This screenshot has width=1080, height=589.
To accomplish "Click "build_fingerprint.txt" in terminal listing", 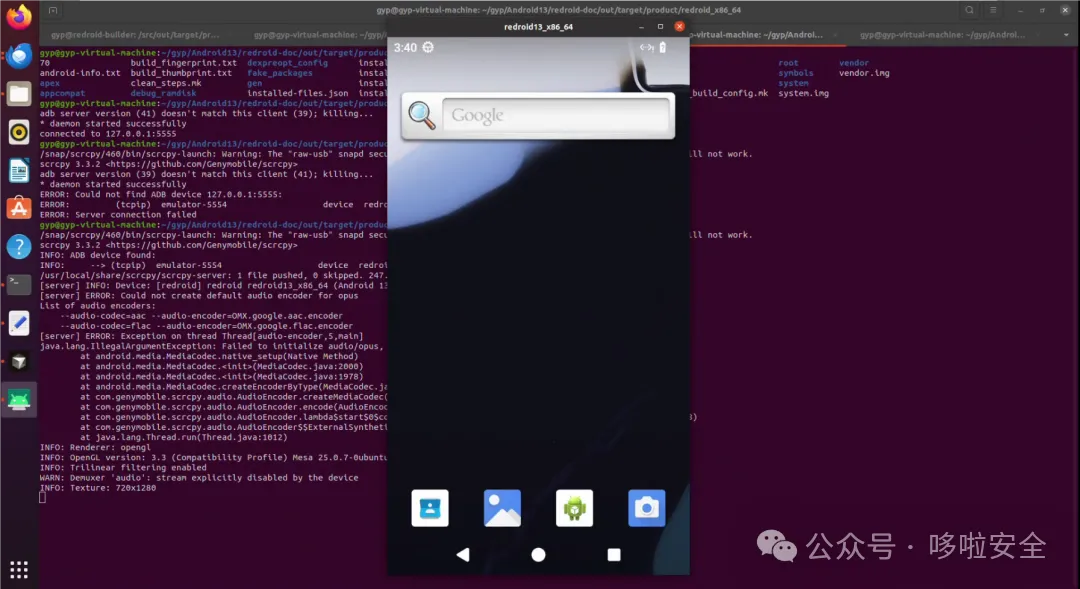I will point(183,63).
